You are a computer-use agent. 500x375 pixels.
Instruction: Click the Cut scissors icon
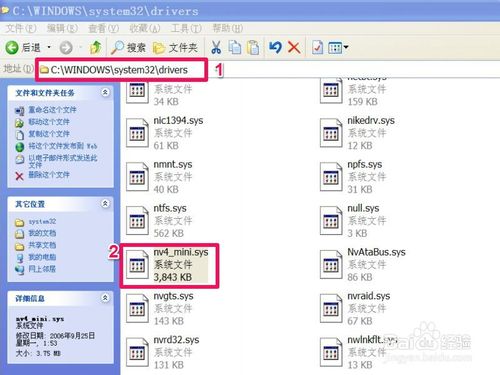pos(216,48)
